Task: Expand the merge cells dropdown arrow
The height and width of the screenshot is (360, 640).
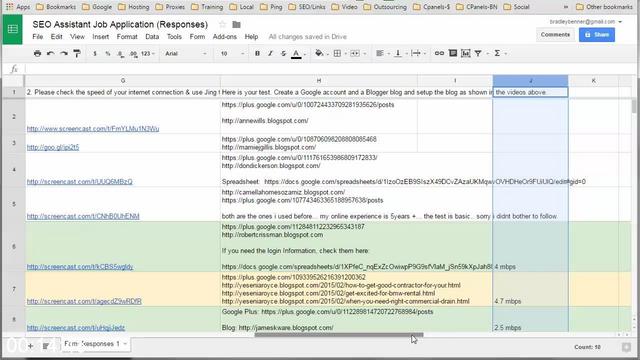Action: point(364,53)
